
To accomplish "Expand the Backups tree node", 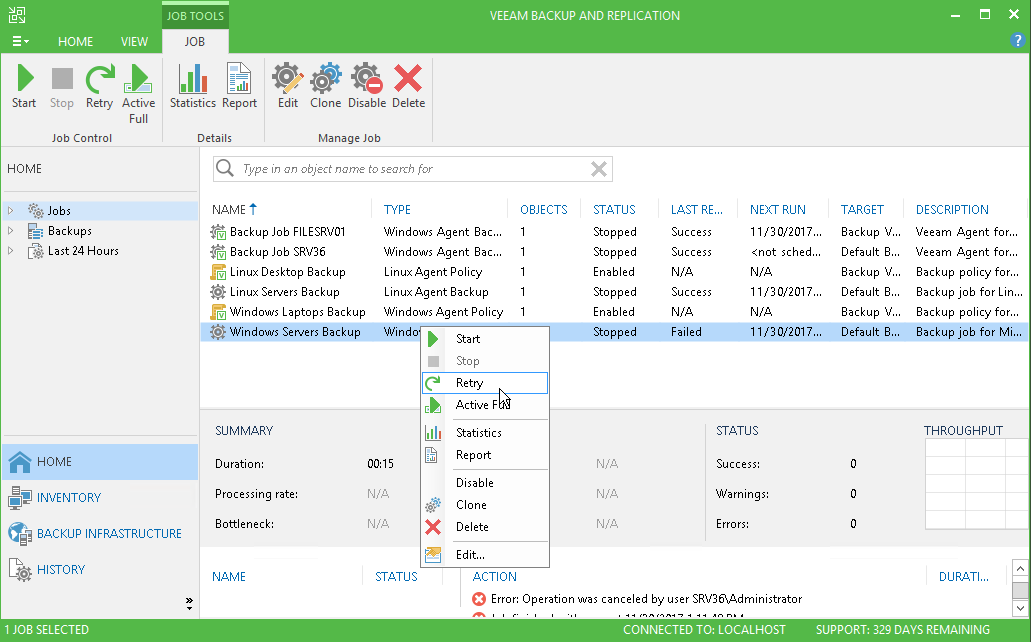I will [x=11, y=231].
